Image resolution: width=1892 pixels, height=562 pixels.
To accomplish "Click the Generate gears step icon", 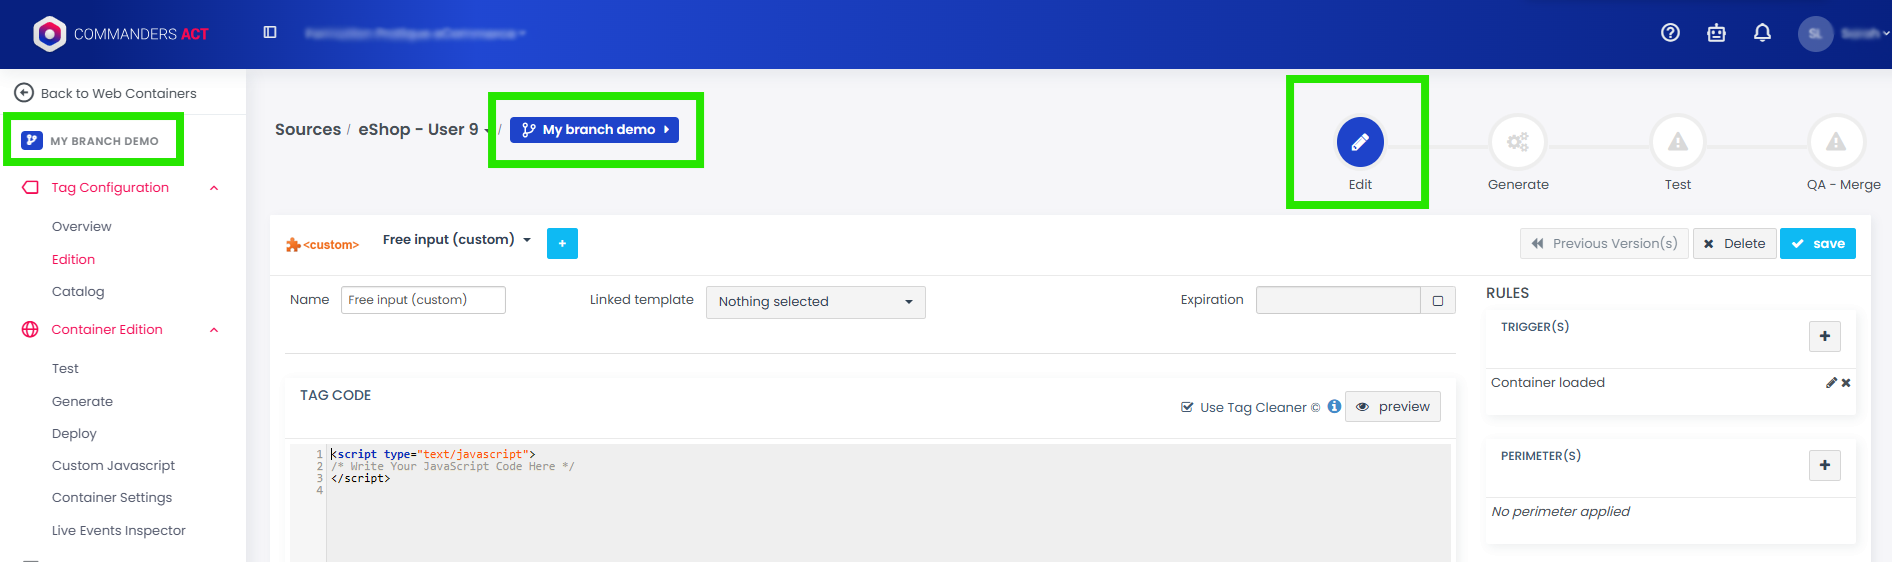I will [1517, 142].
